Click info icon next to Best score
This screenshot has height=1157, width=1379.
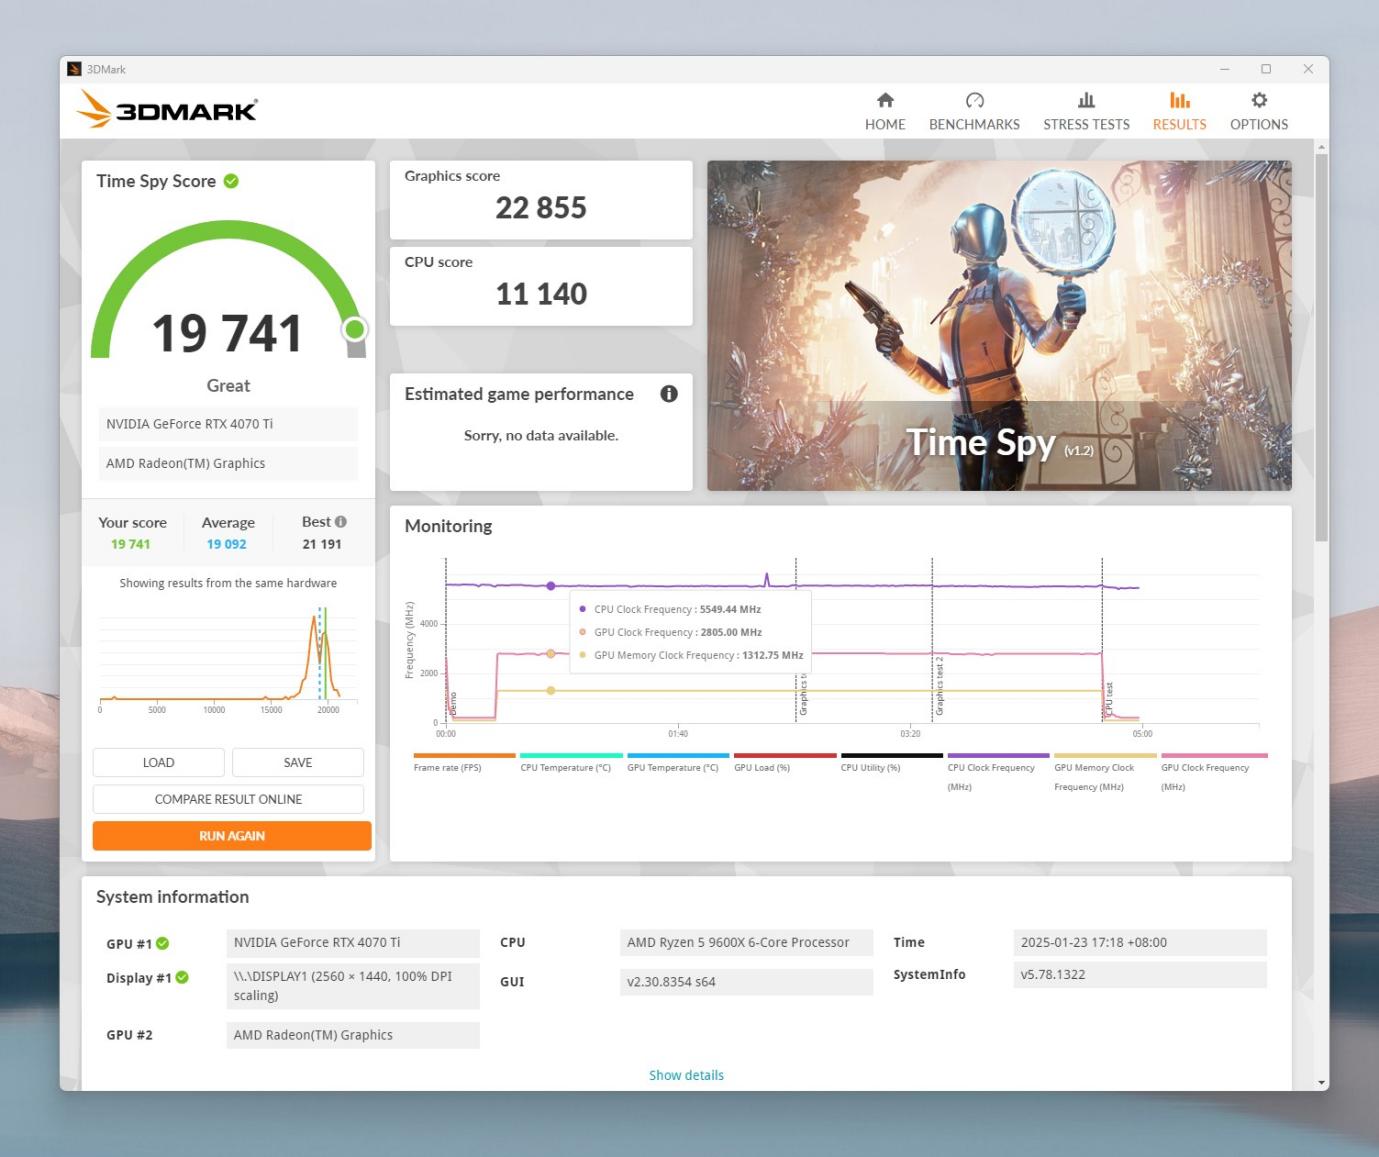click(341, 522)
